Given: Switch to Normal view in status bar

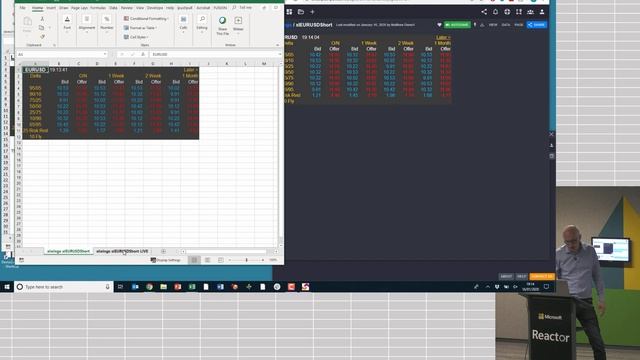Looking at the screenshot, I should [x=194, y=260].
